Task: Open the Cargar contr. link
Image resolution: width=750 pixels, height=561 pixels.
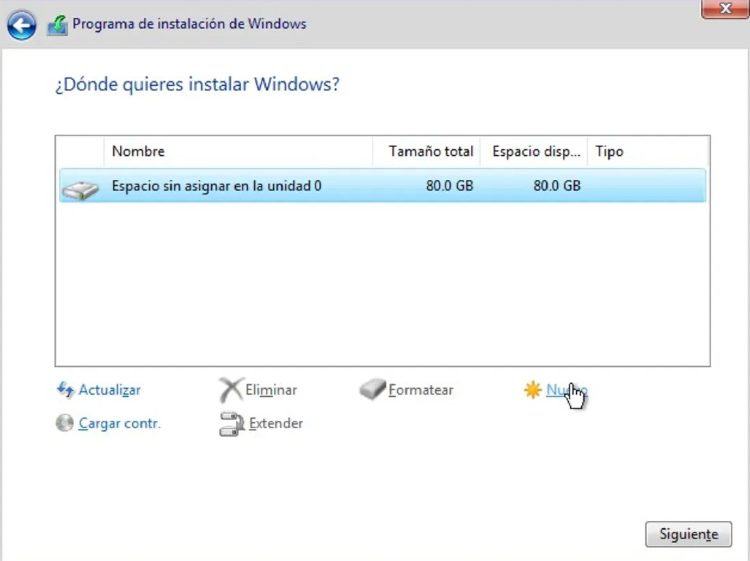Action: click(120, 423)
